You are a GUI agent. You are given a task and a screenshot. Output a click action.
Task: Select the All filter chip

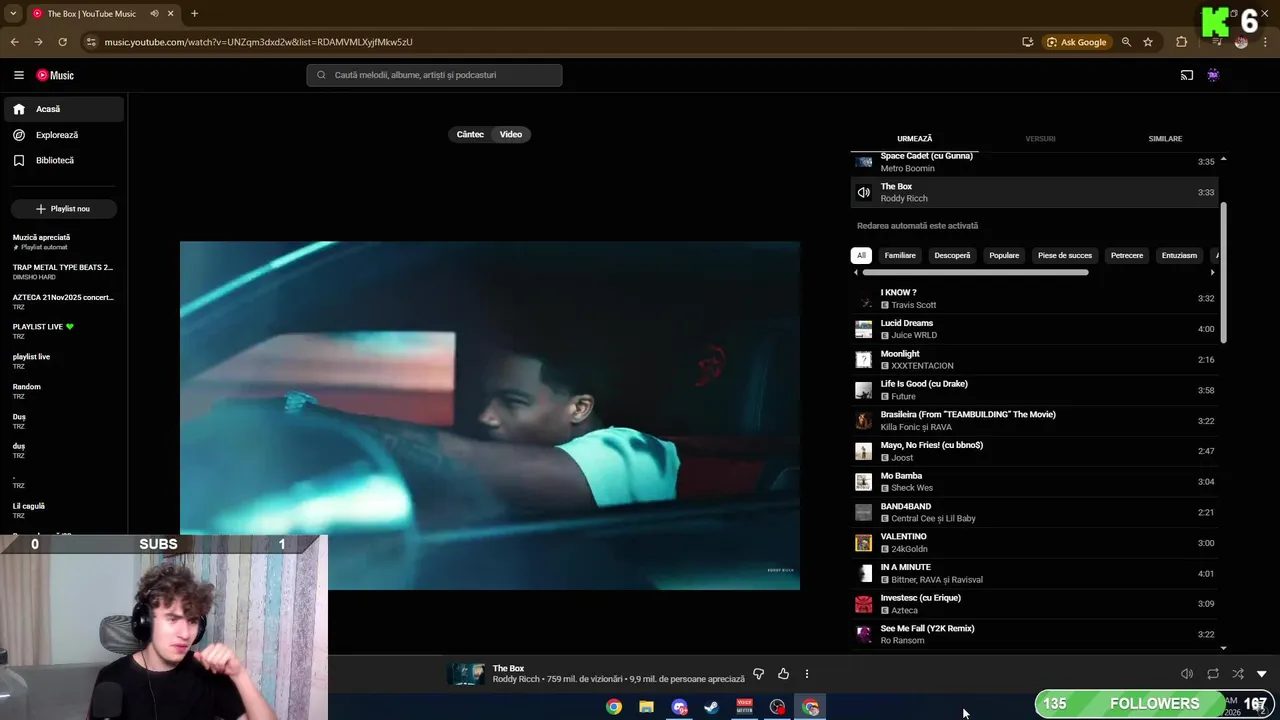[861, 255]
